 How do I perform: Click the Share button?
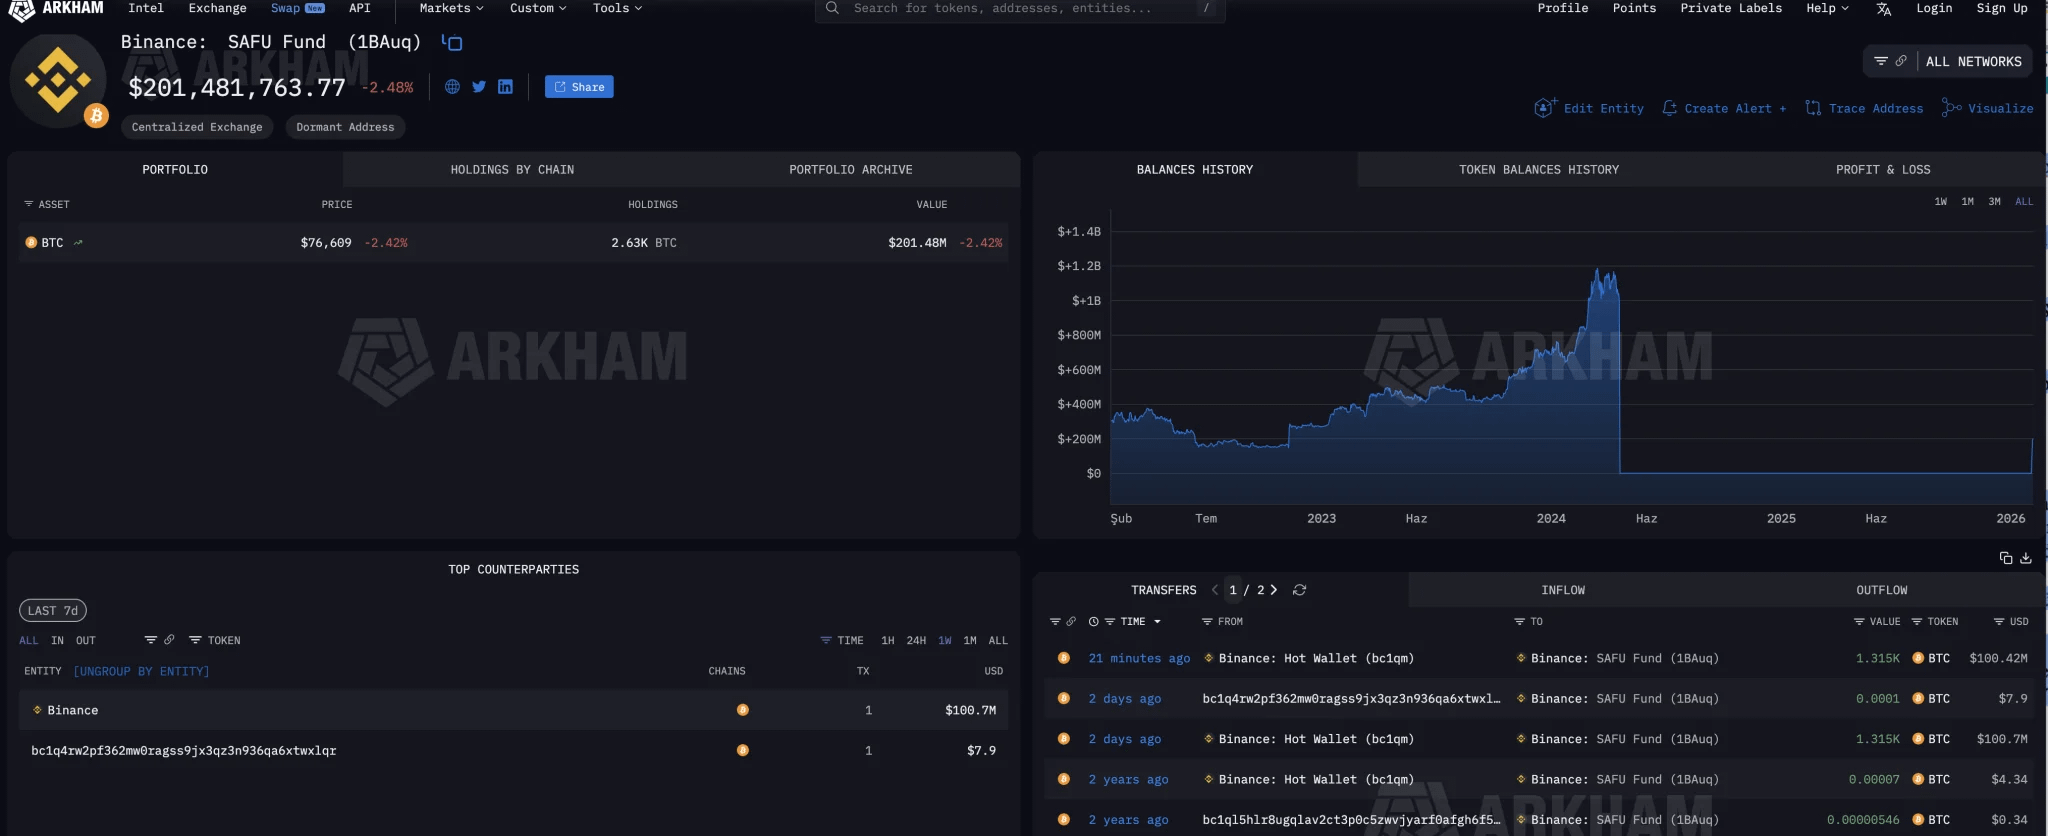(579, 87)
